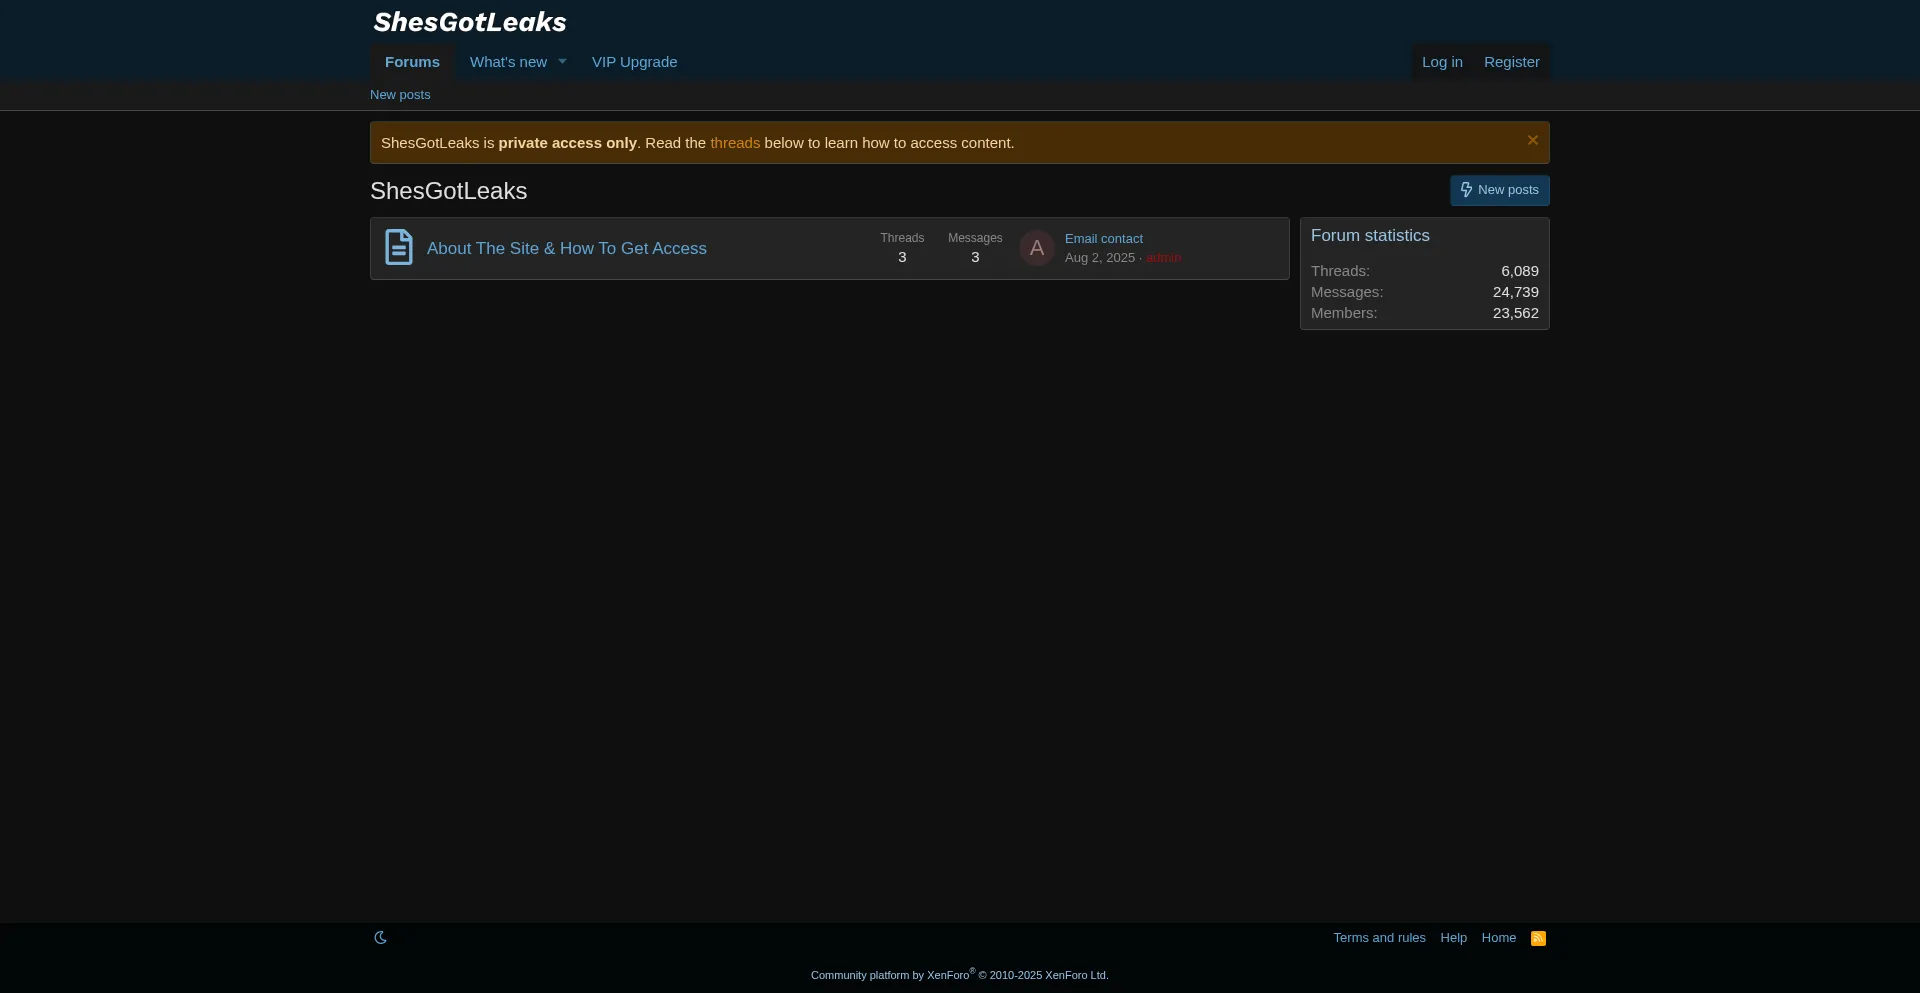Click the Help footer link
This screenshot has height=993, width=1920.
(x=1453, y=938)
